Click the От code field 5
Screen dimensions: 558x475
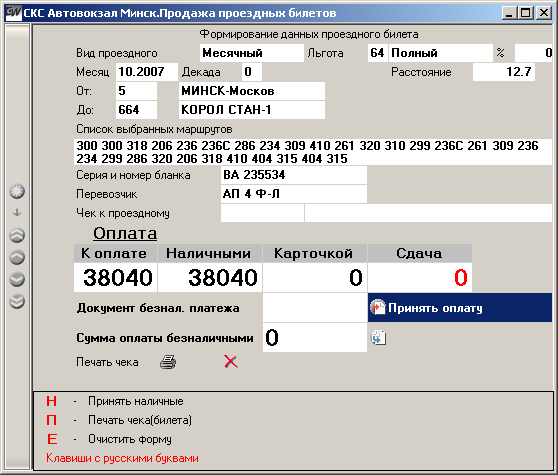(136, 91)
